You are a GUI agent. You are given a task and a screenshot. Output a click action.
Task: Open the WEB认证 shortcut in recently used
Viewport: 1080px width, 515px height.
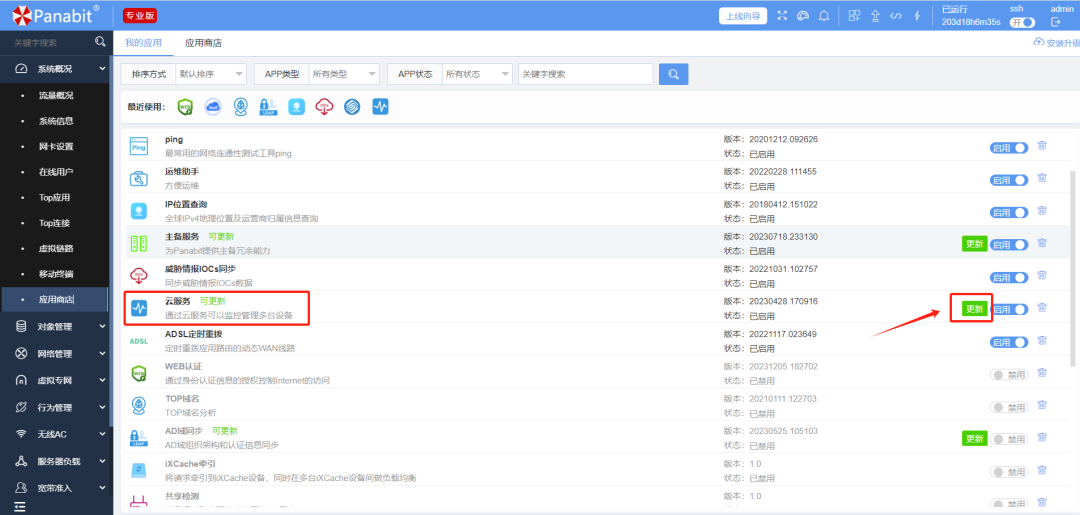pyautogui.click(x=185, y=107)
